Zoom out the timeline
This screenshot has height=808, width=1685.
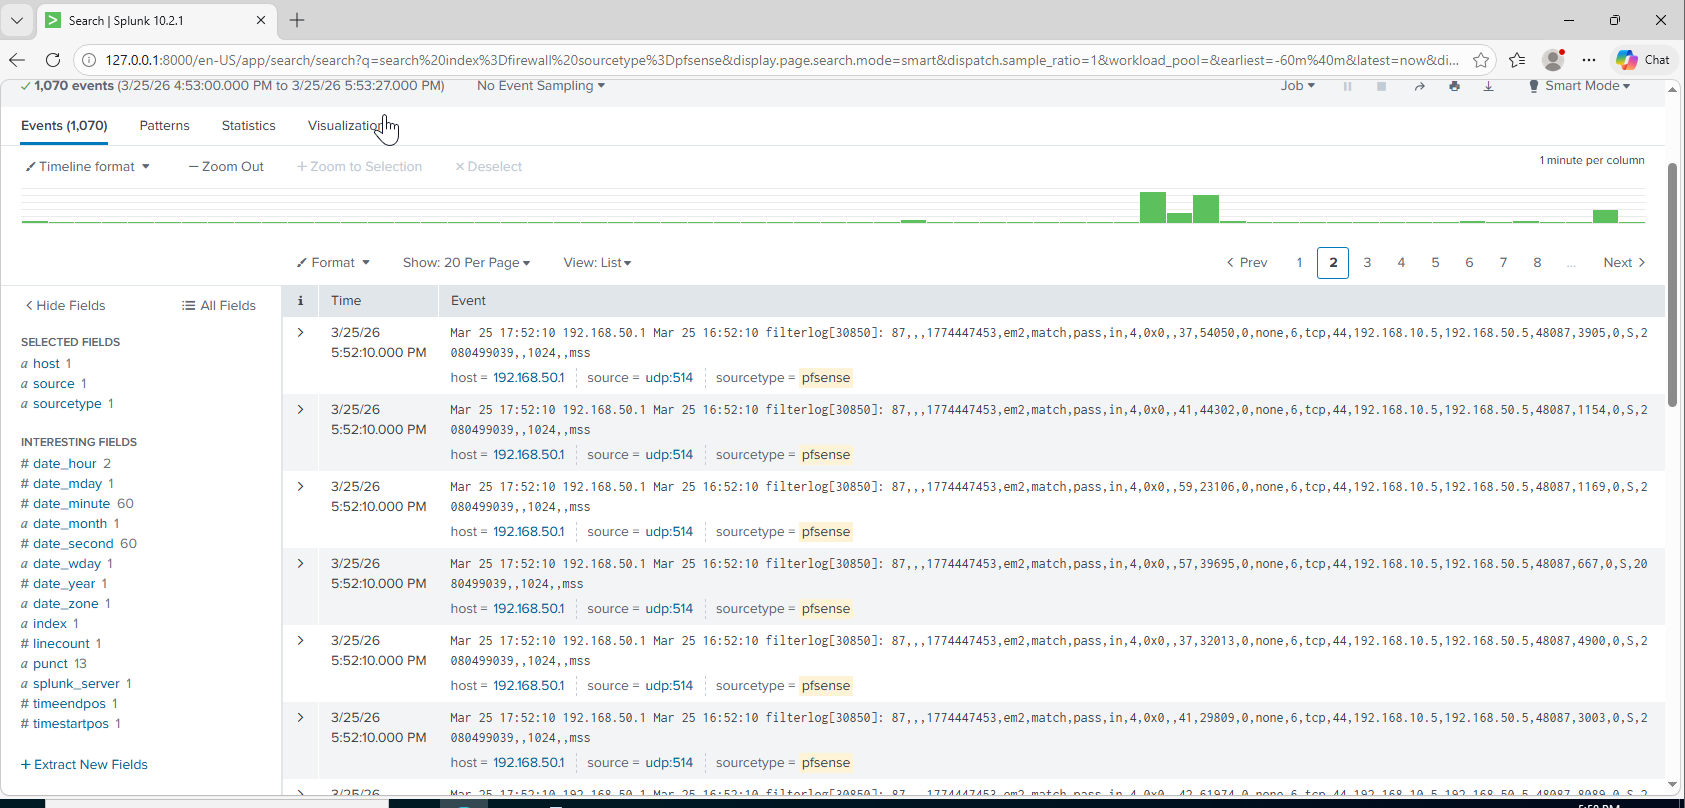(226, 167)
